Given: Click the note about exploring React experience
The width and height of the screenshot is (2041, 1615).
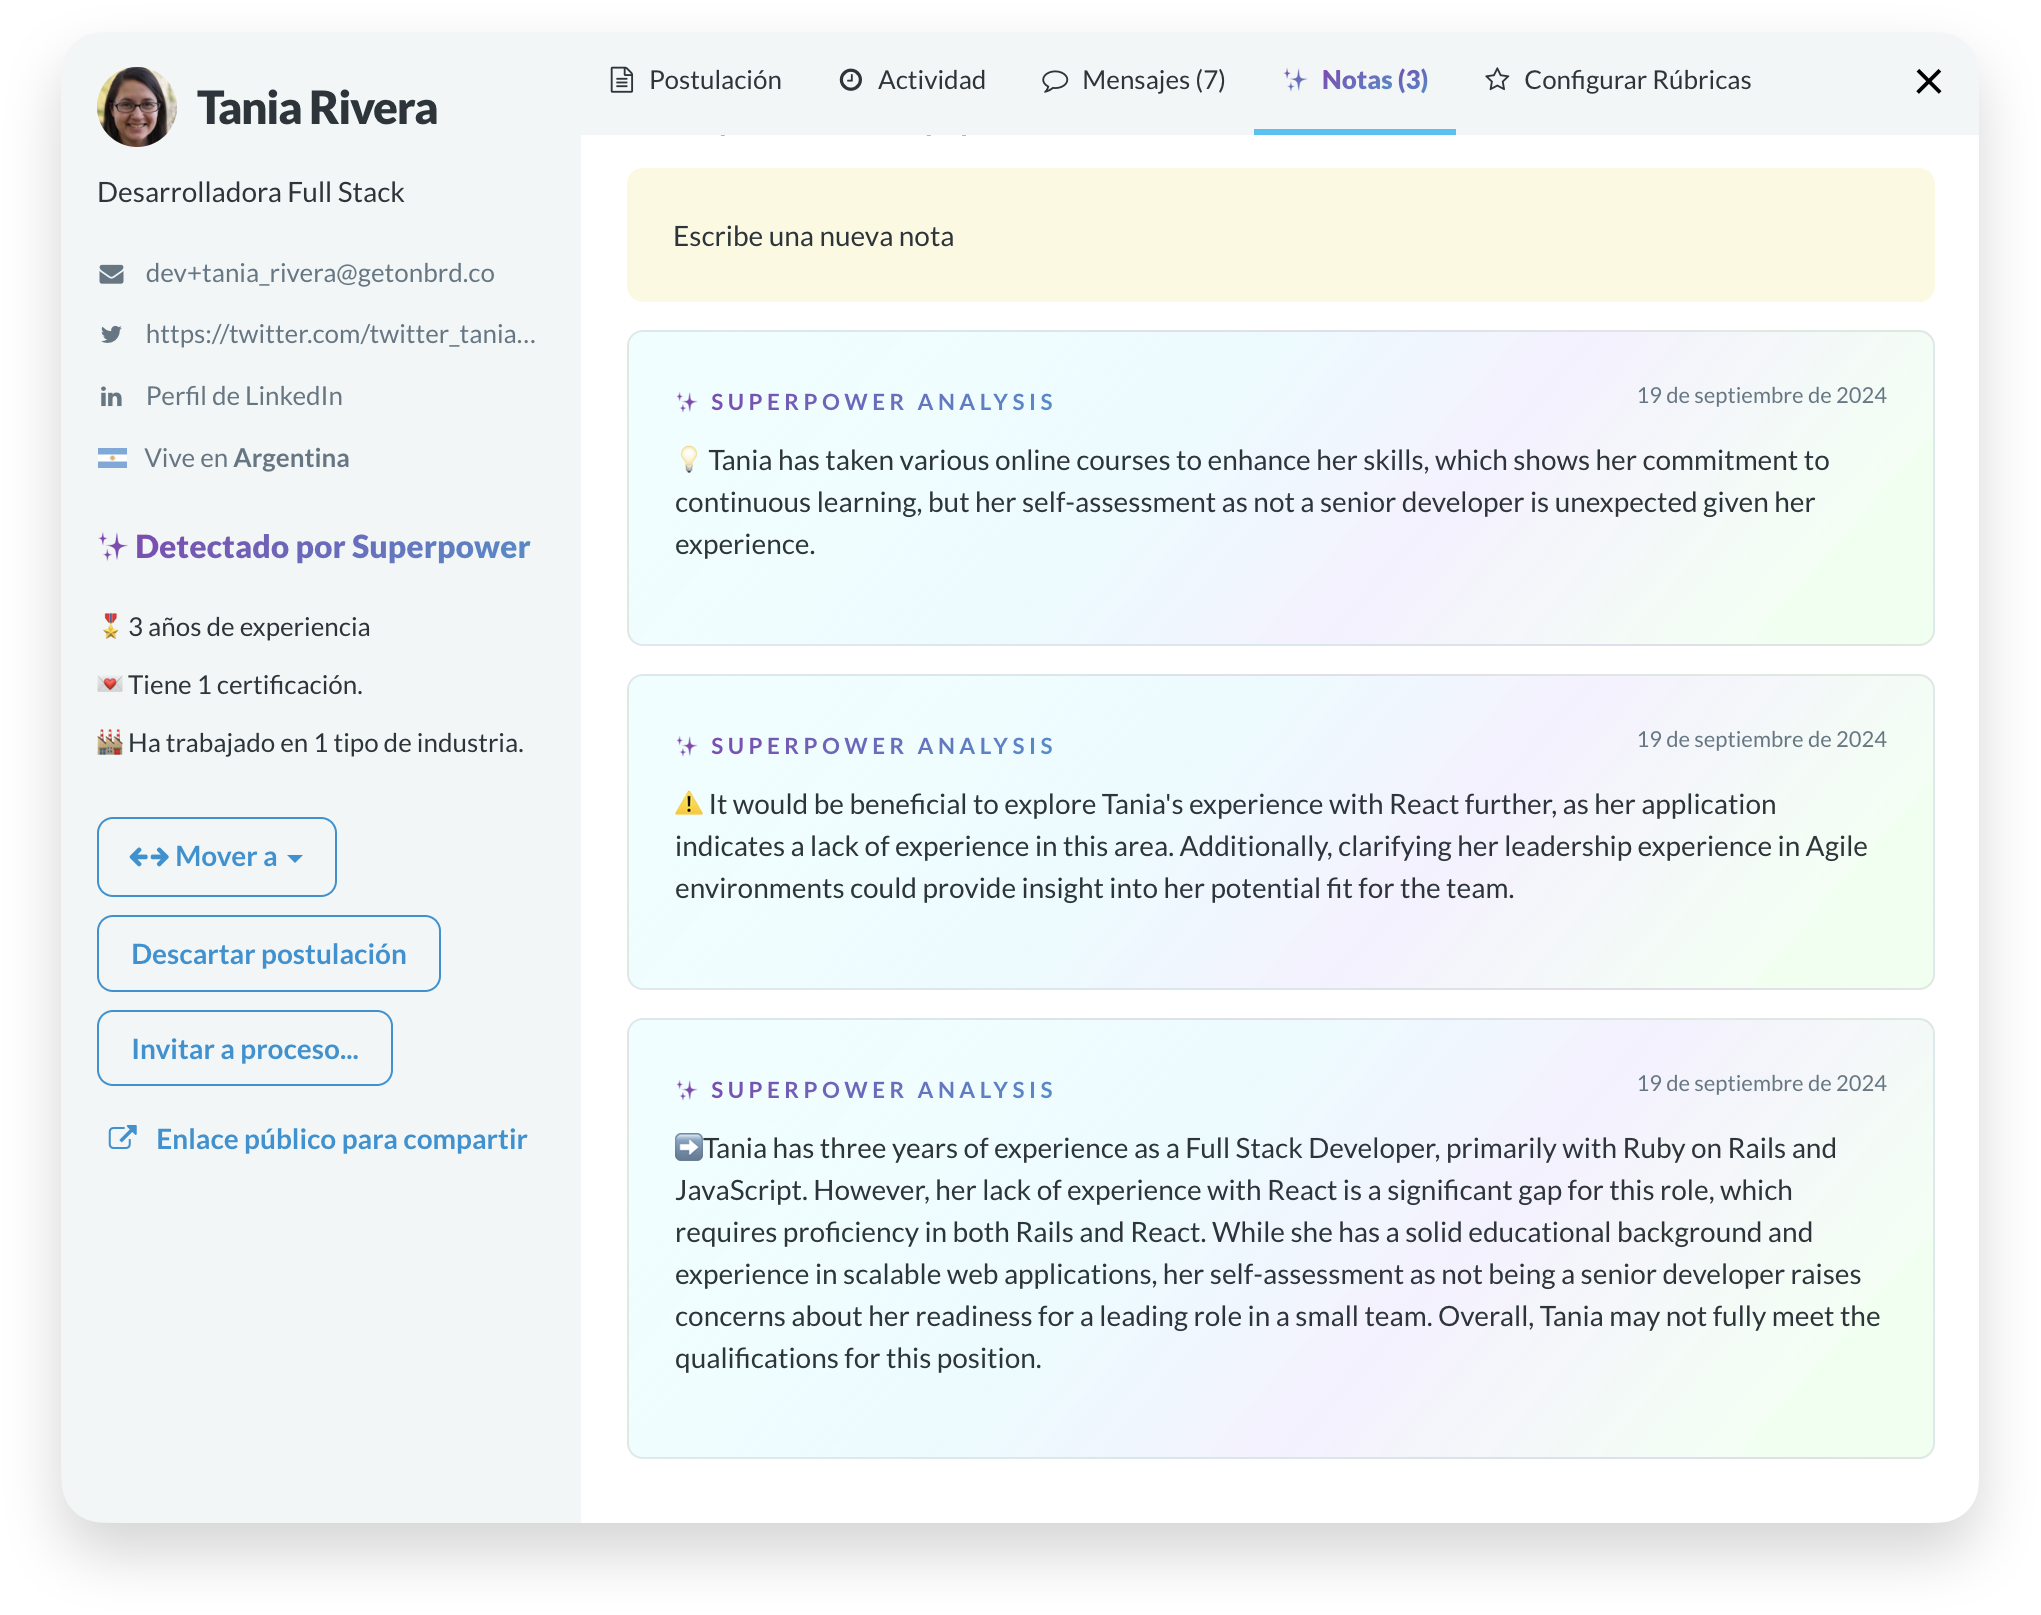Looking at the screenshot, I should point(1280,832).
